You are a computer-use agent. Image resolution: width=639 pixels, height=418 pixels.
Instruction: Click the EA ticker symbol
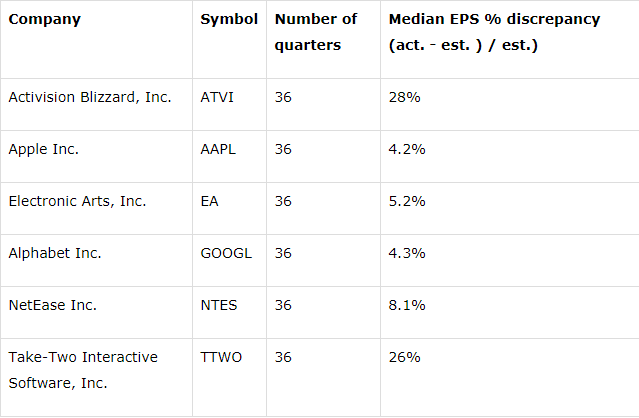click(x=209, y=201)
